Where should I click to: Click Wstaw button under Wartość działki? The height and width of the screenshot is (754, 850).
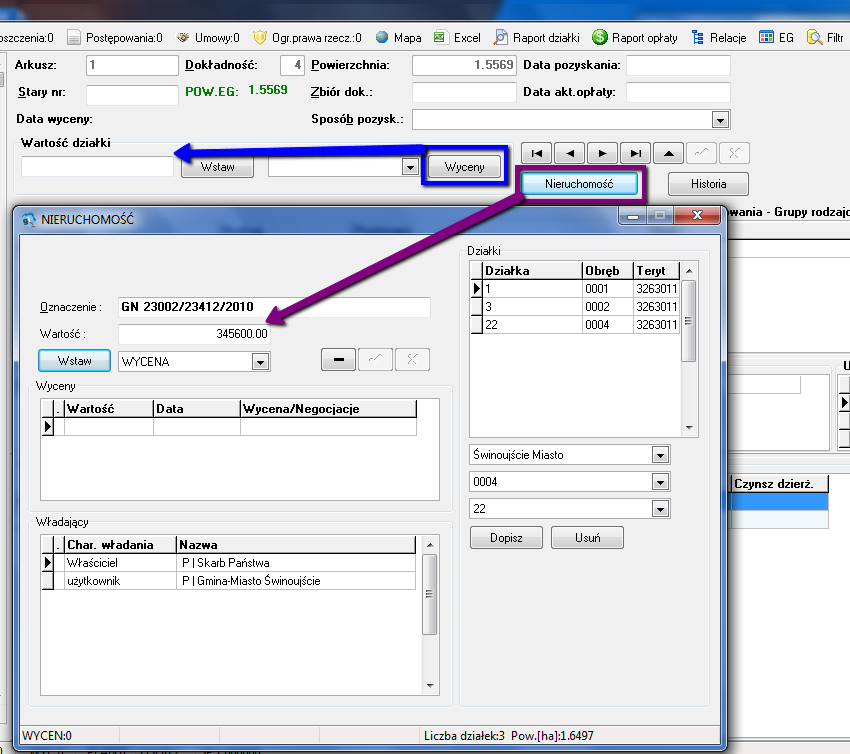click(217, 167)
